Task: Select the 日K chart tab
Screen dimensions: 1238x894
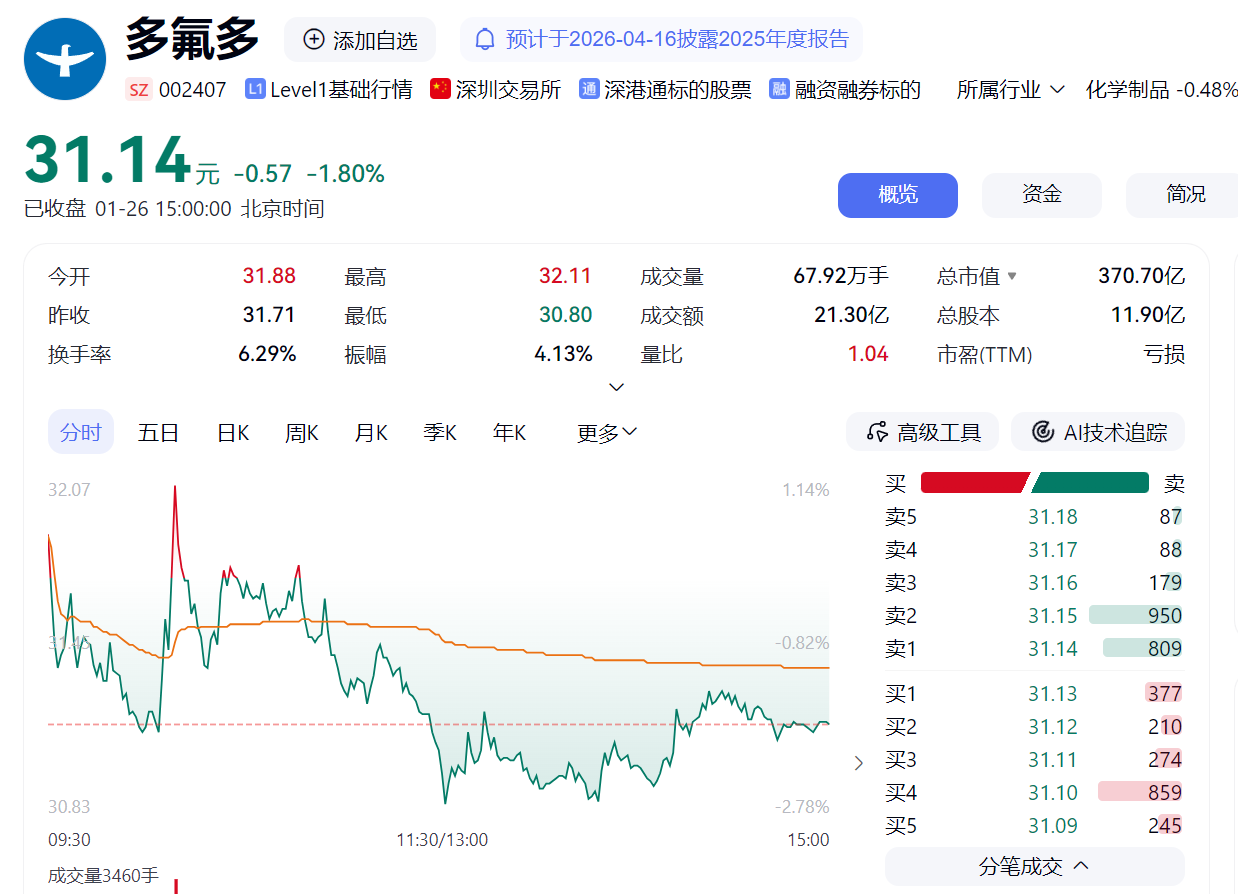Action: pyautogui.click(x=233, y=432)
